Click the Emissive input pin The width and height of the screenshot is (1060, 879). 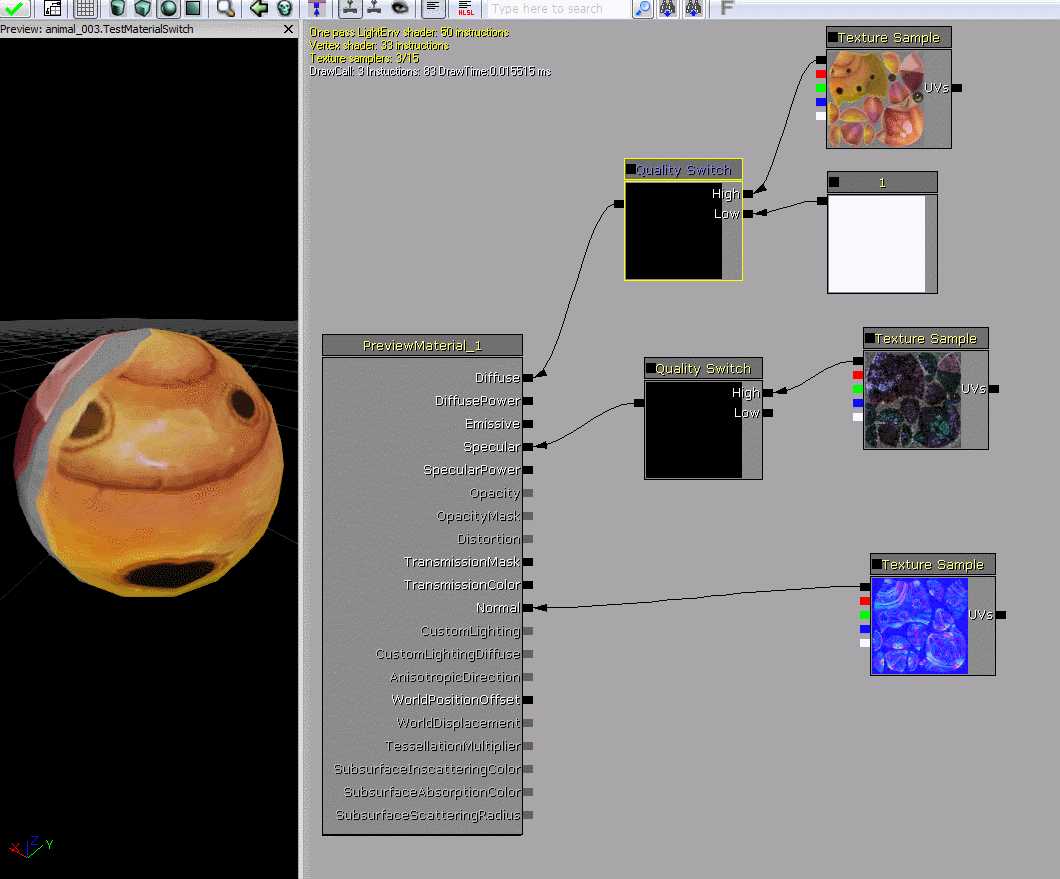click(x=528, y=424)
